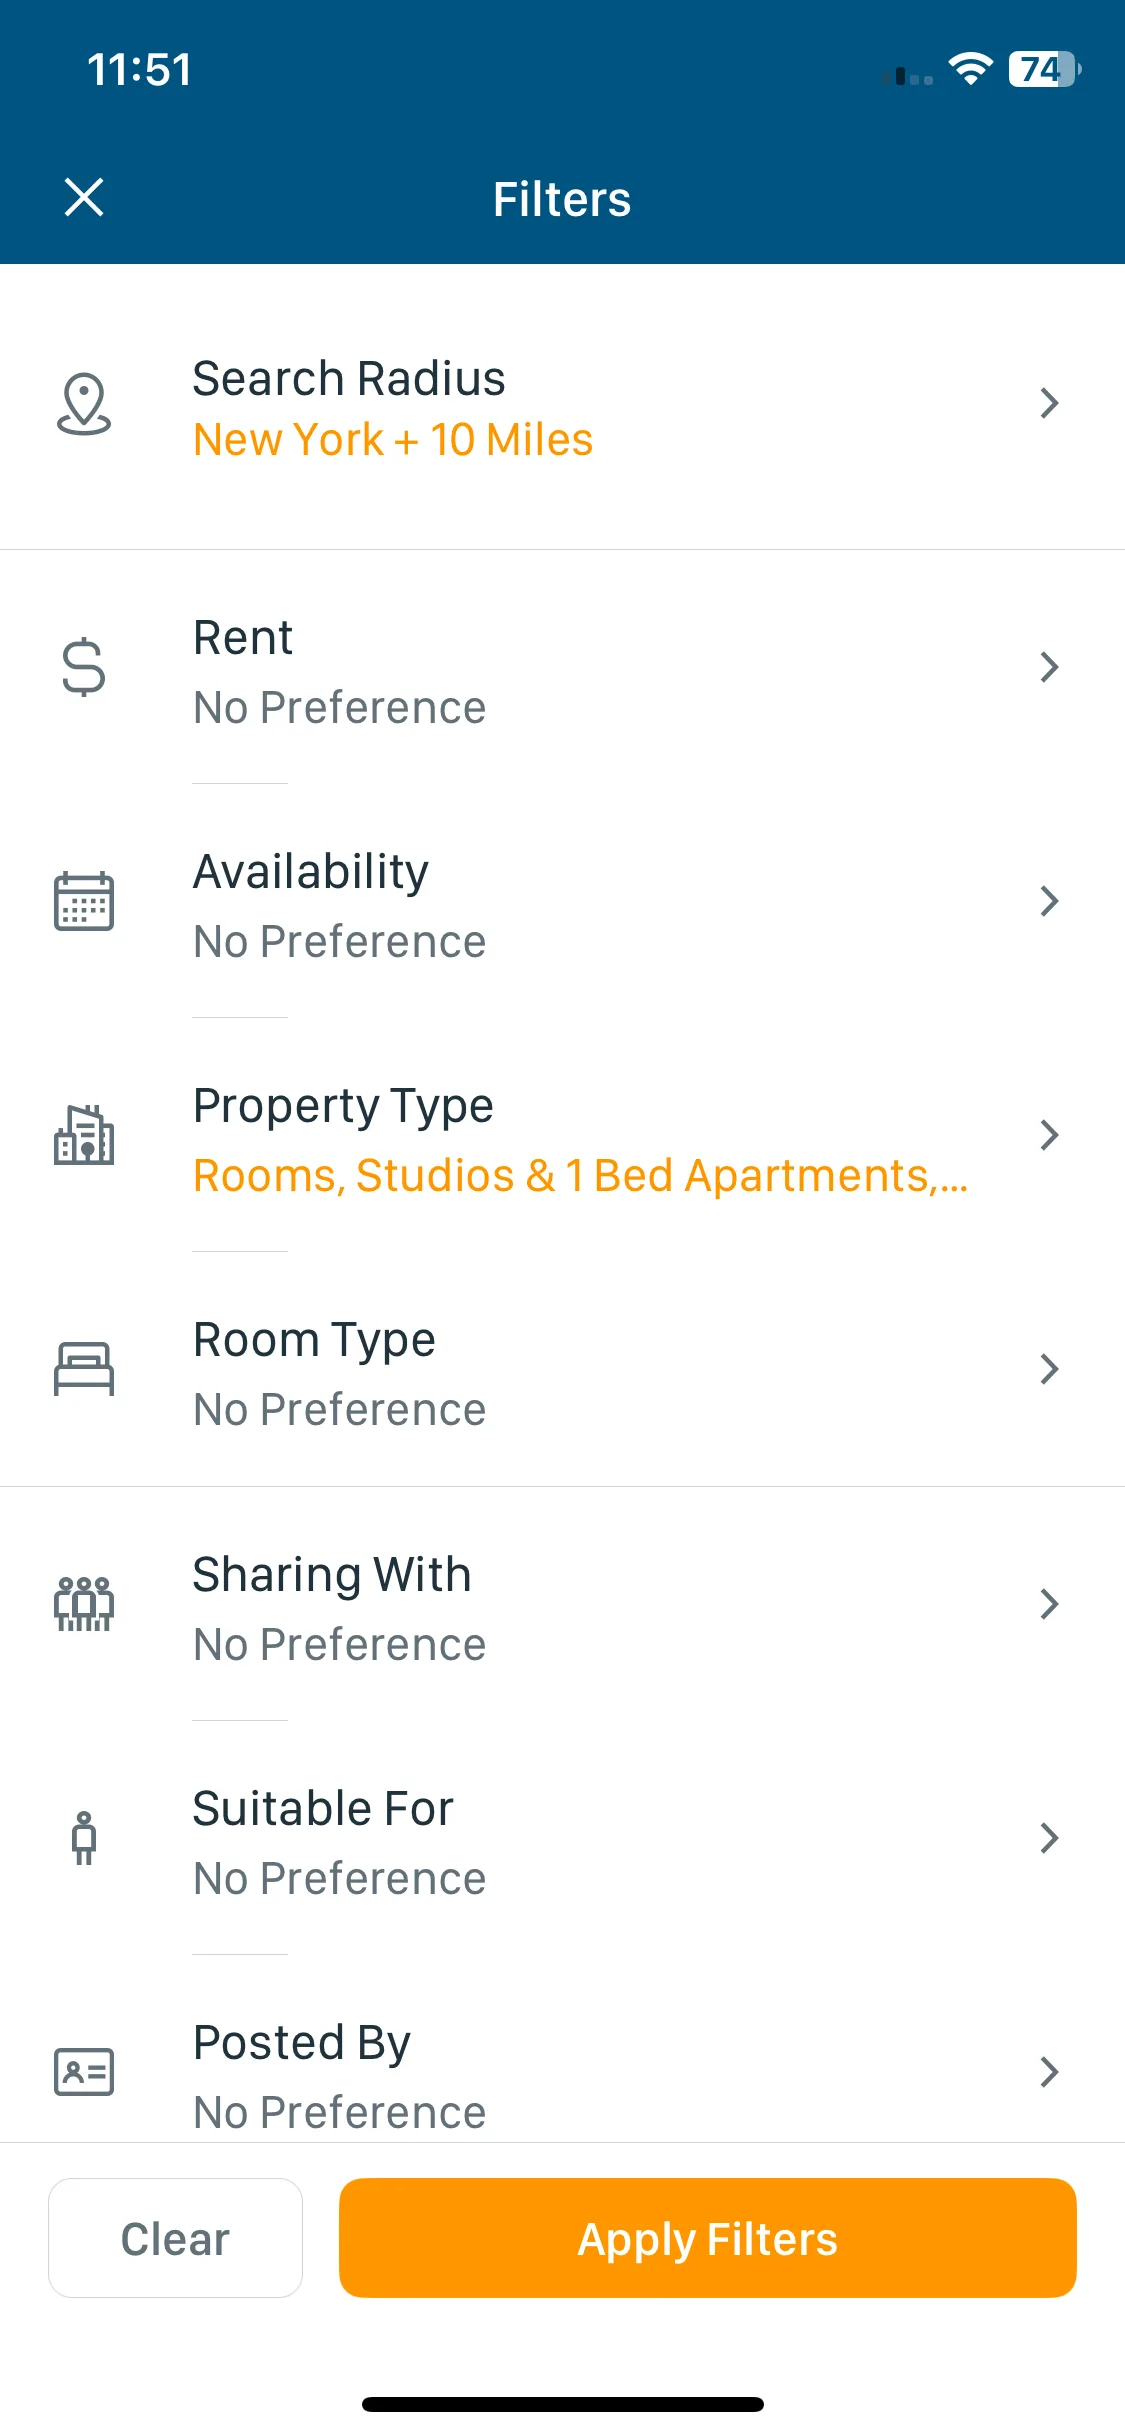Tap the location pin Search Radius icon
This screenshot has width=1125, height=2436.
click(84, 404)
